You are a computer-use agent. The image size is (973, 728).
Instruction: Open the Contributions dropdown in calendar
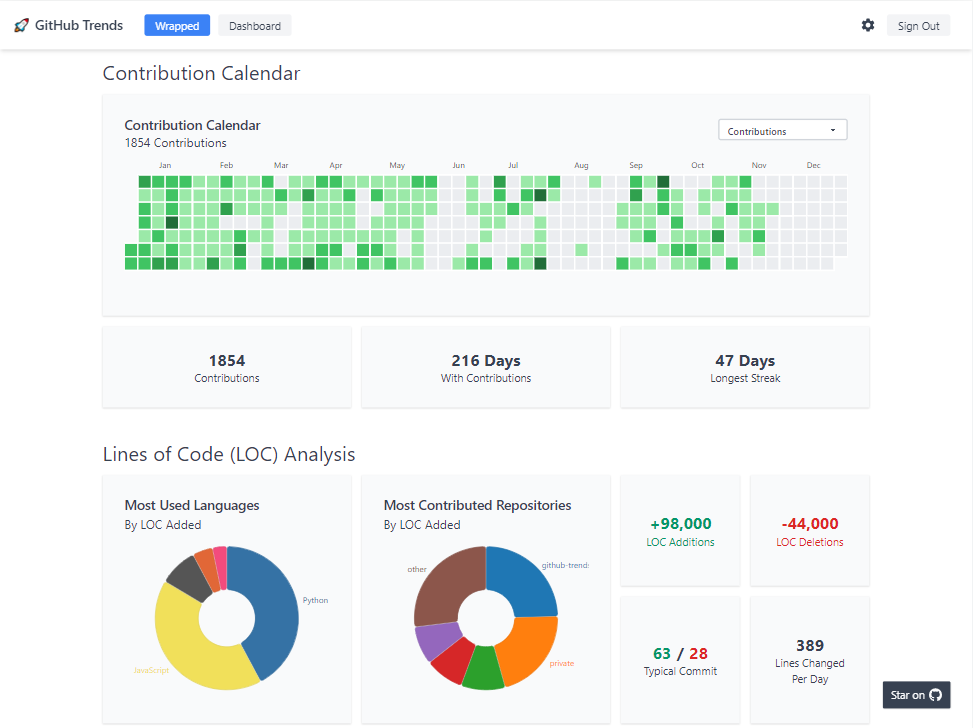coord(782,131)
